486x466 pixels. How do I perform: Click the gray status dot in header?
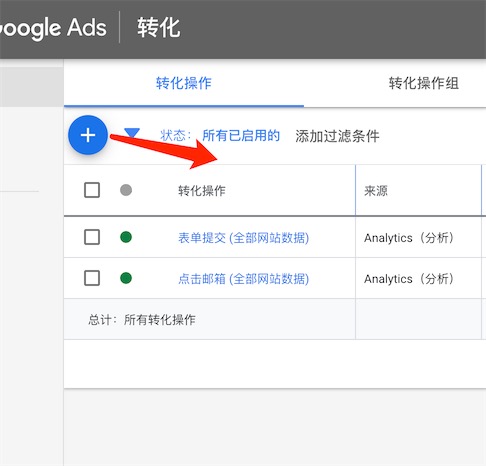pos(126,190)
